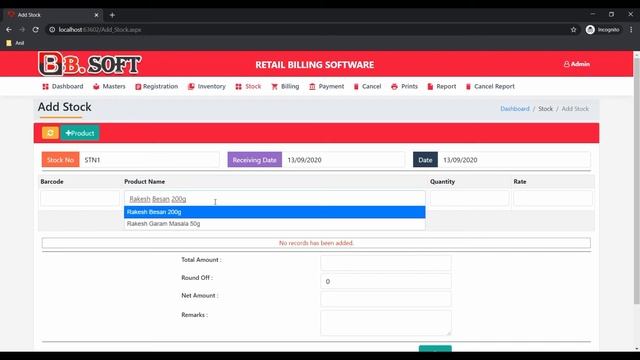Click the Billing cart icon
640x360 pixels.
point(274,87)
